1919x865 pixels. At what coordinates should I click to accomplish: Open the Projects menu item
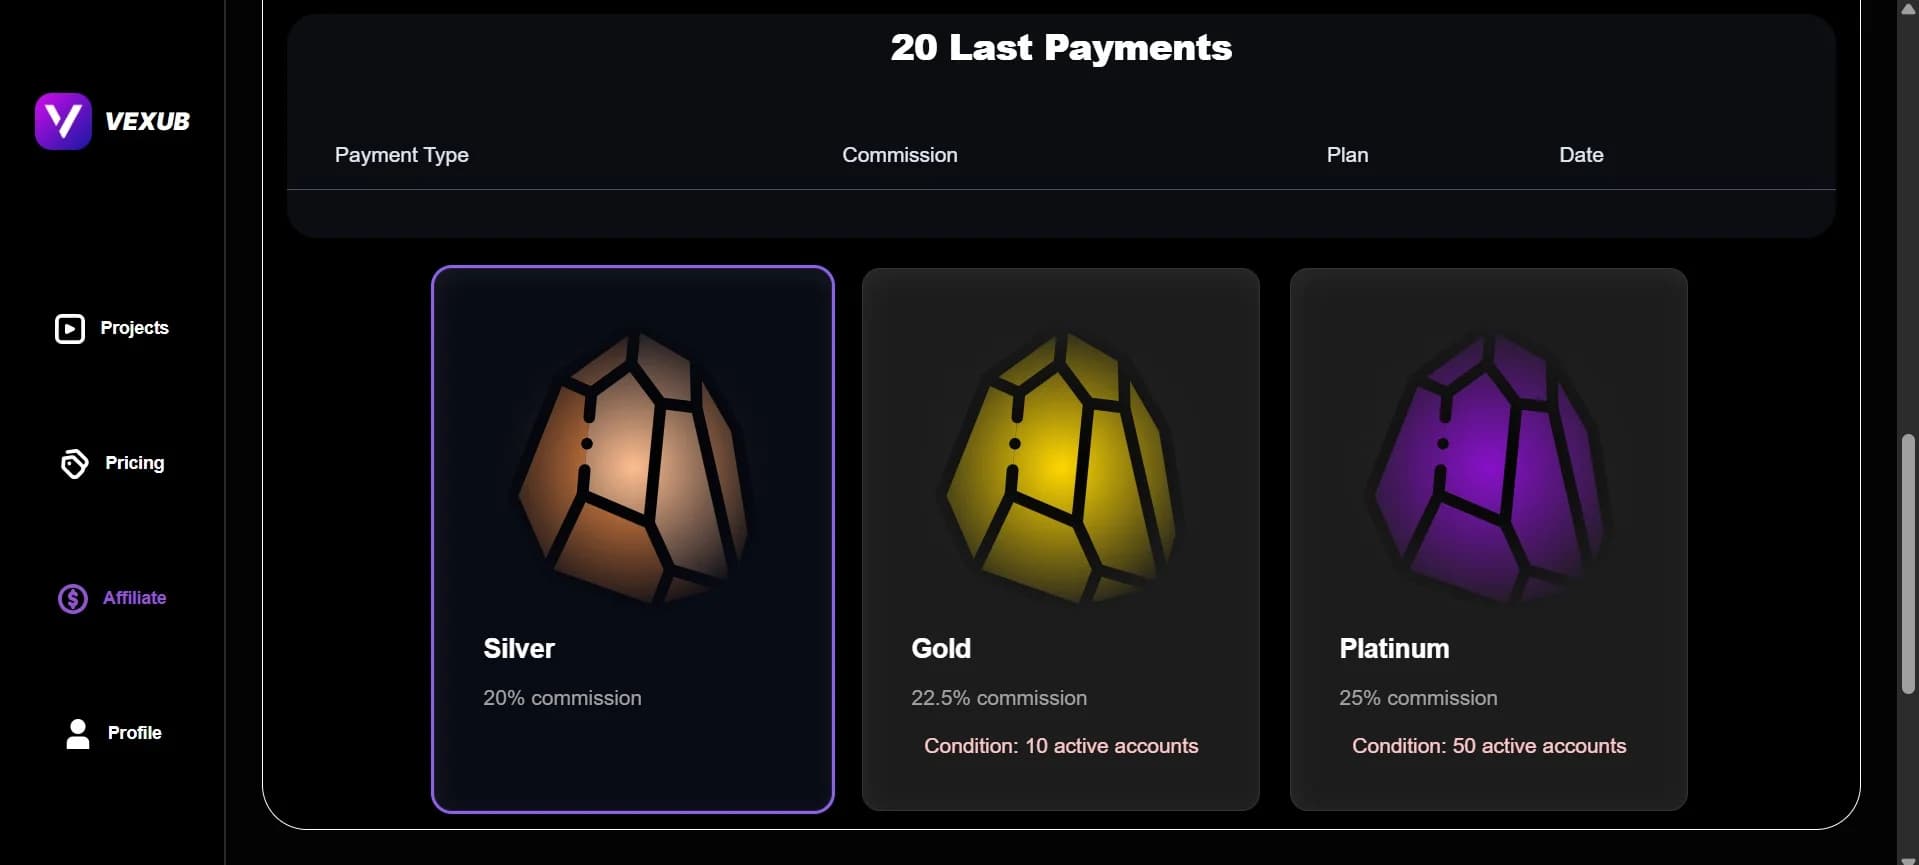pyautogui.click(x=134, y=328)
